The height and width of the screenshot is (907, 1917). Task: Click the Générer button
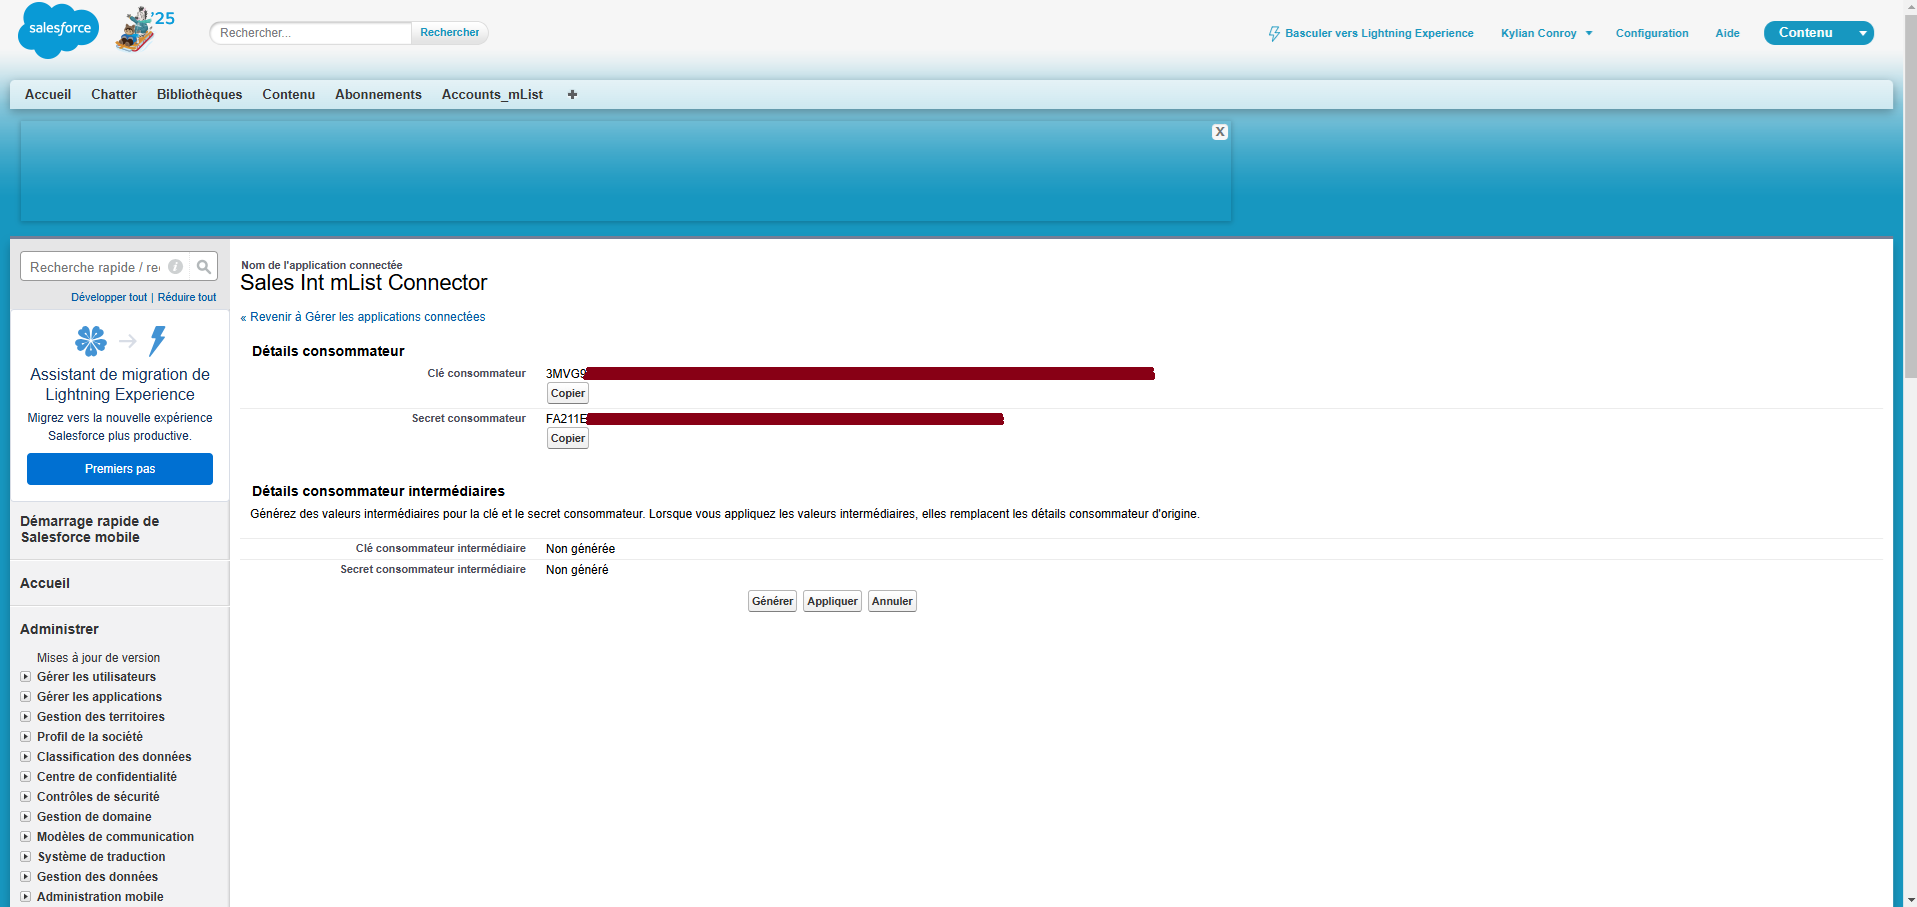click(x=772, y=601)
